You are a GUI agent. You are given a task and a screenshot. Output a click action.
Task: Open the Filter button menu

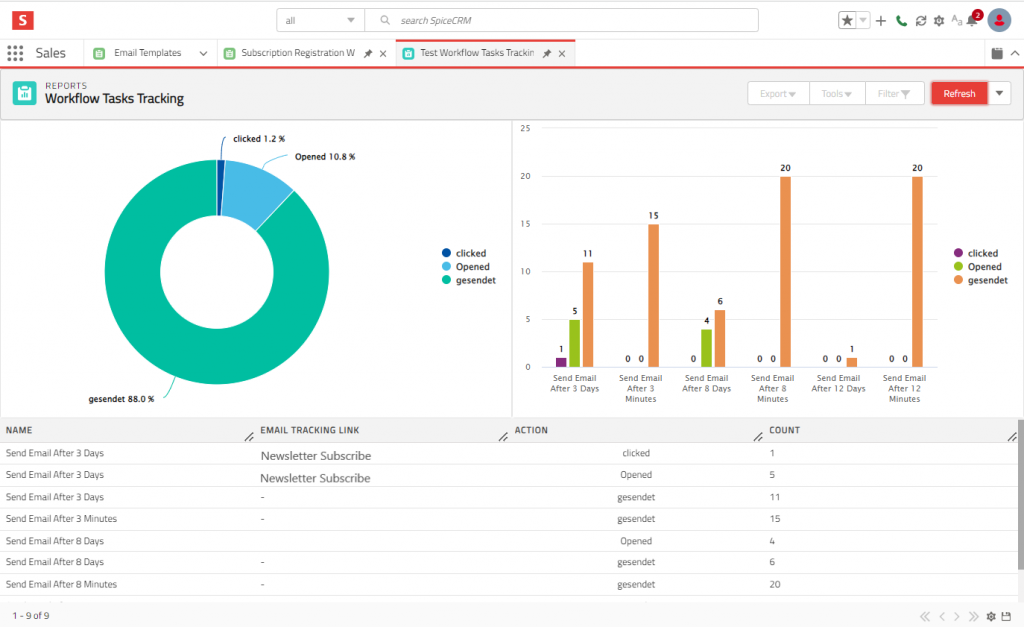pyautogui.click(x=894, y=94)
